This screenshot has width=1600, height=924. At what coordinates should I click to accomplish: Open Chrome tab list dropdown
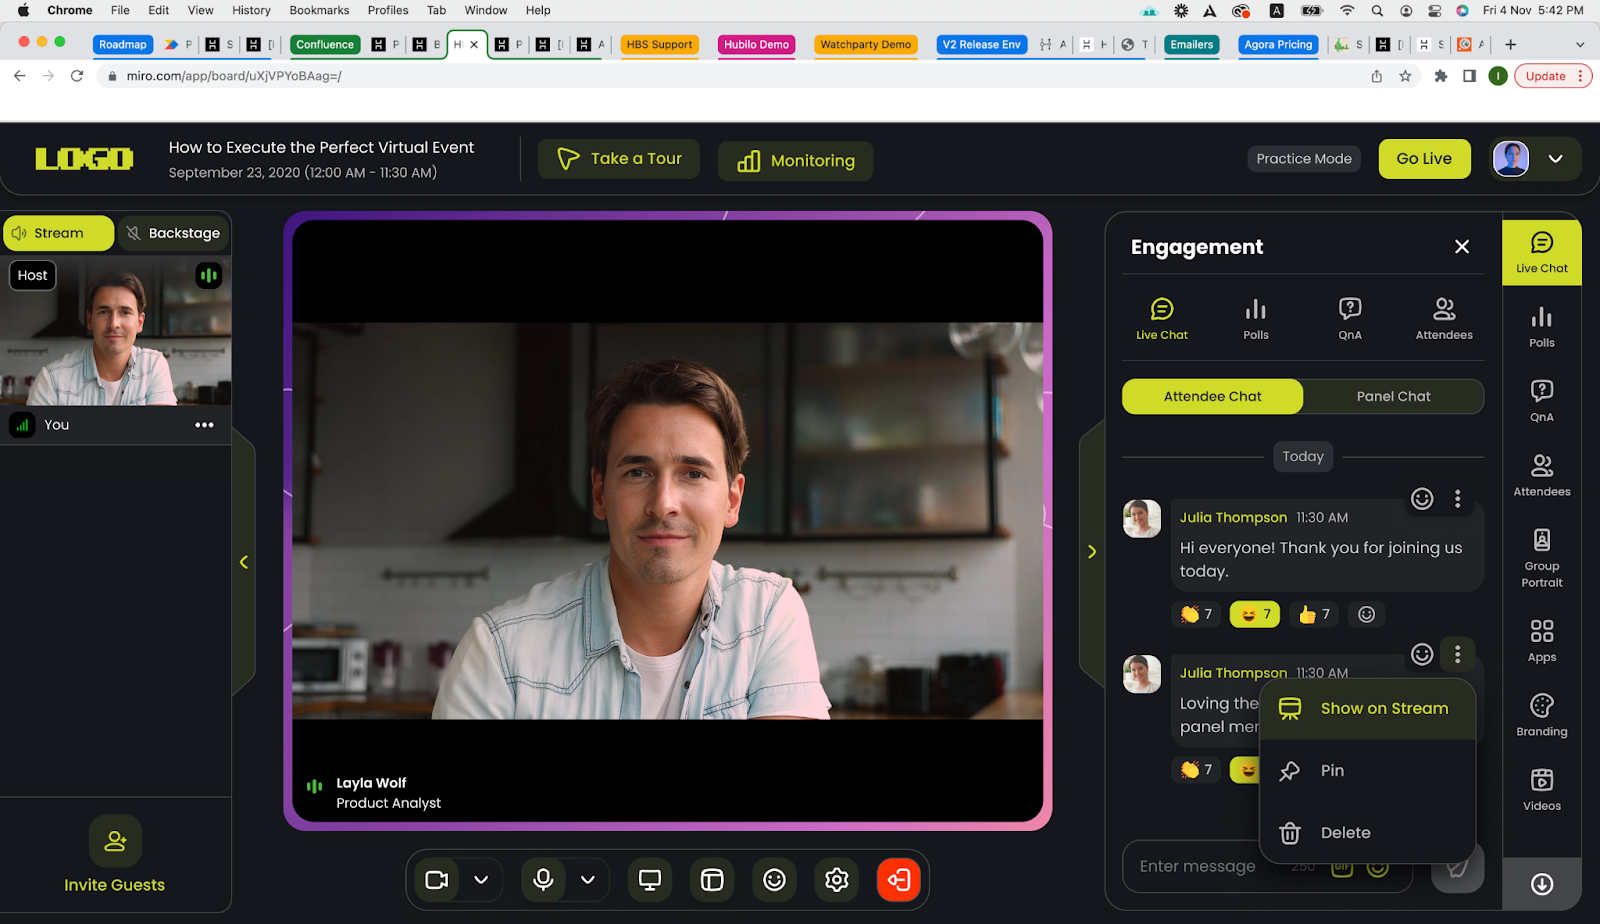(1580, 45)
